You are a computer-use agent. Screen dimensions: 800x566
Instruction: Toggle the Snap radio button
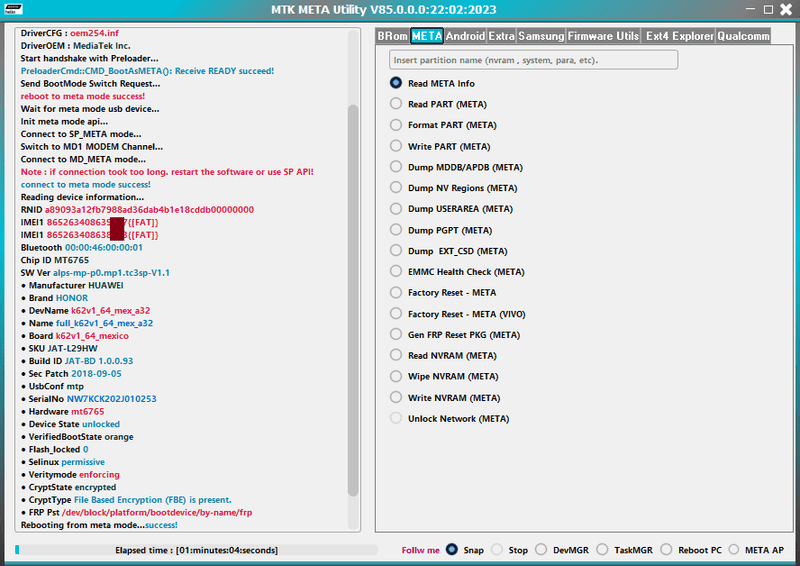[x=452, y=549]
